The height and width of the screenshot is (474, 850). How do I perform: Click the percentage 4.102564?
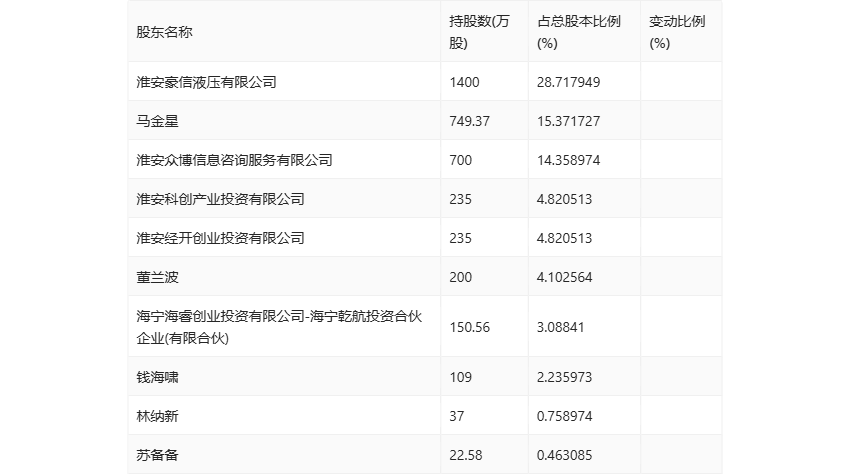564,277
